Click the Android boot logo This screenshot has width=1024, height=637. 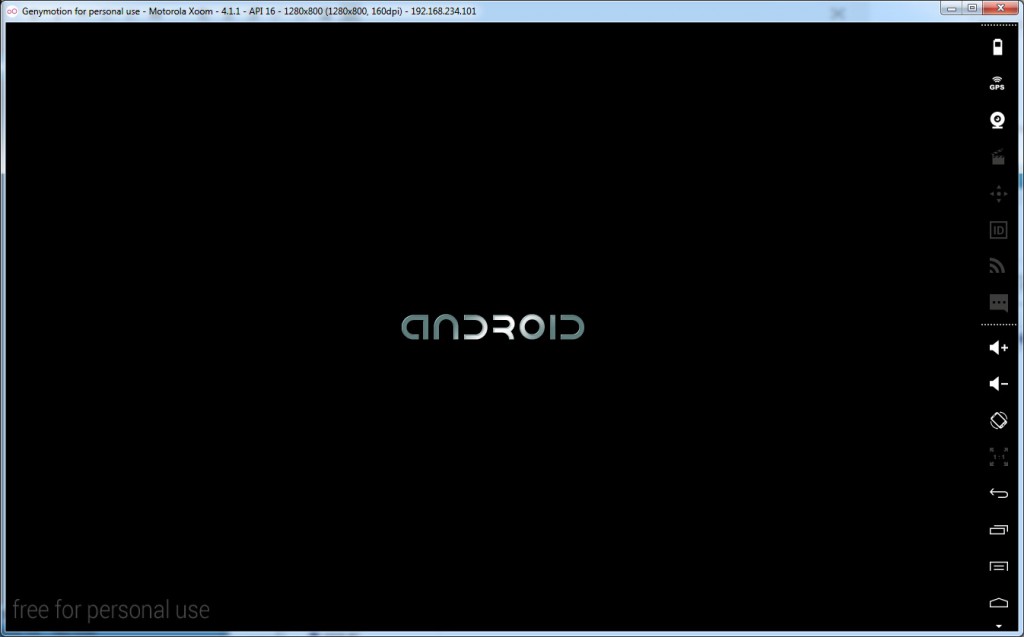point(492,327)
